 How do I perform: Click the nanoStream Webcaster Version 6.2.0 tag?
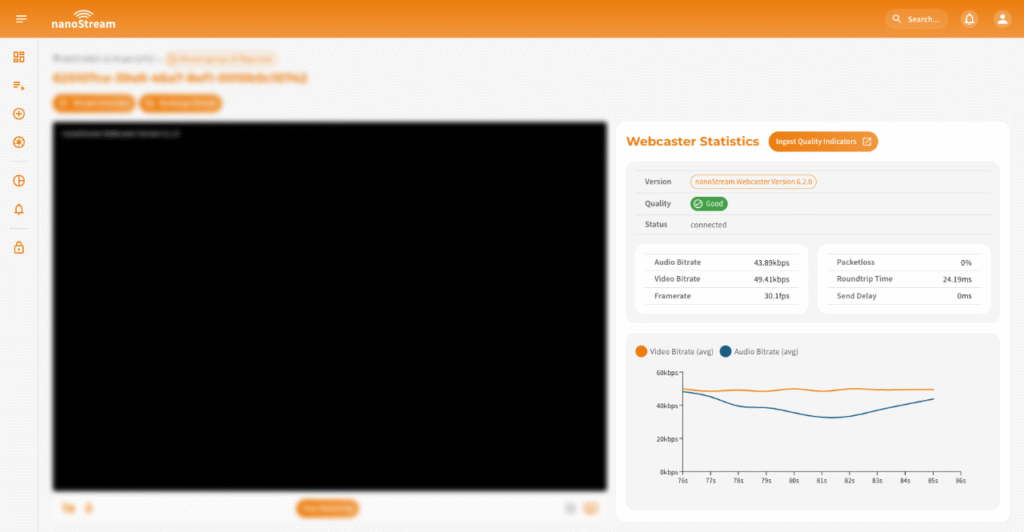pyautogui.click(x=753, y=182)
